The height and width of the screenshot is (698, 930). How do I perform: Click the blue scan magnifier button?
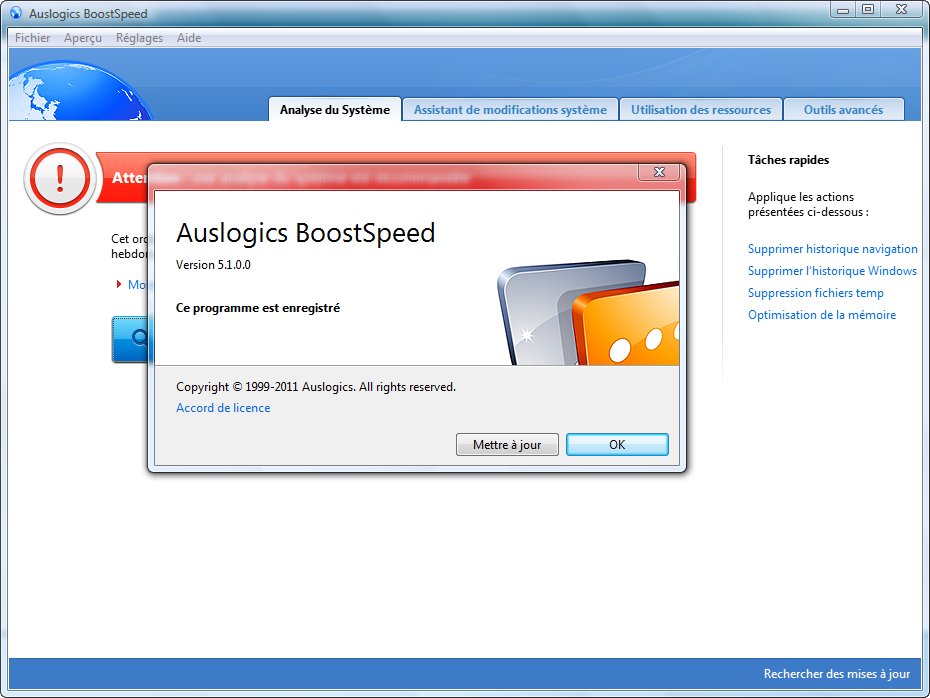coord(130,339)
